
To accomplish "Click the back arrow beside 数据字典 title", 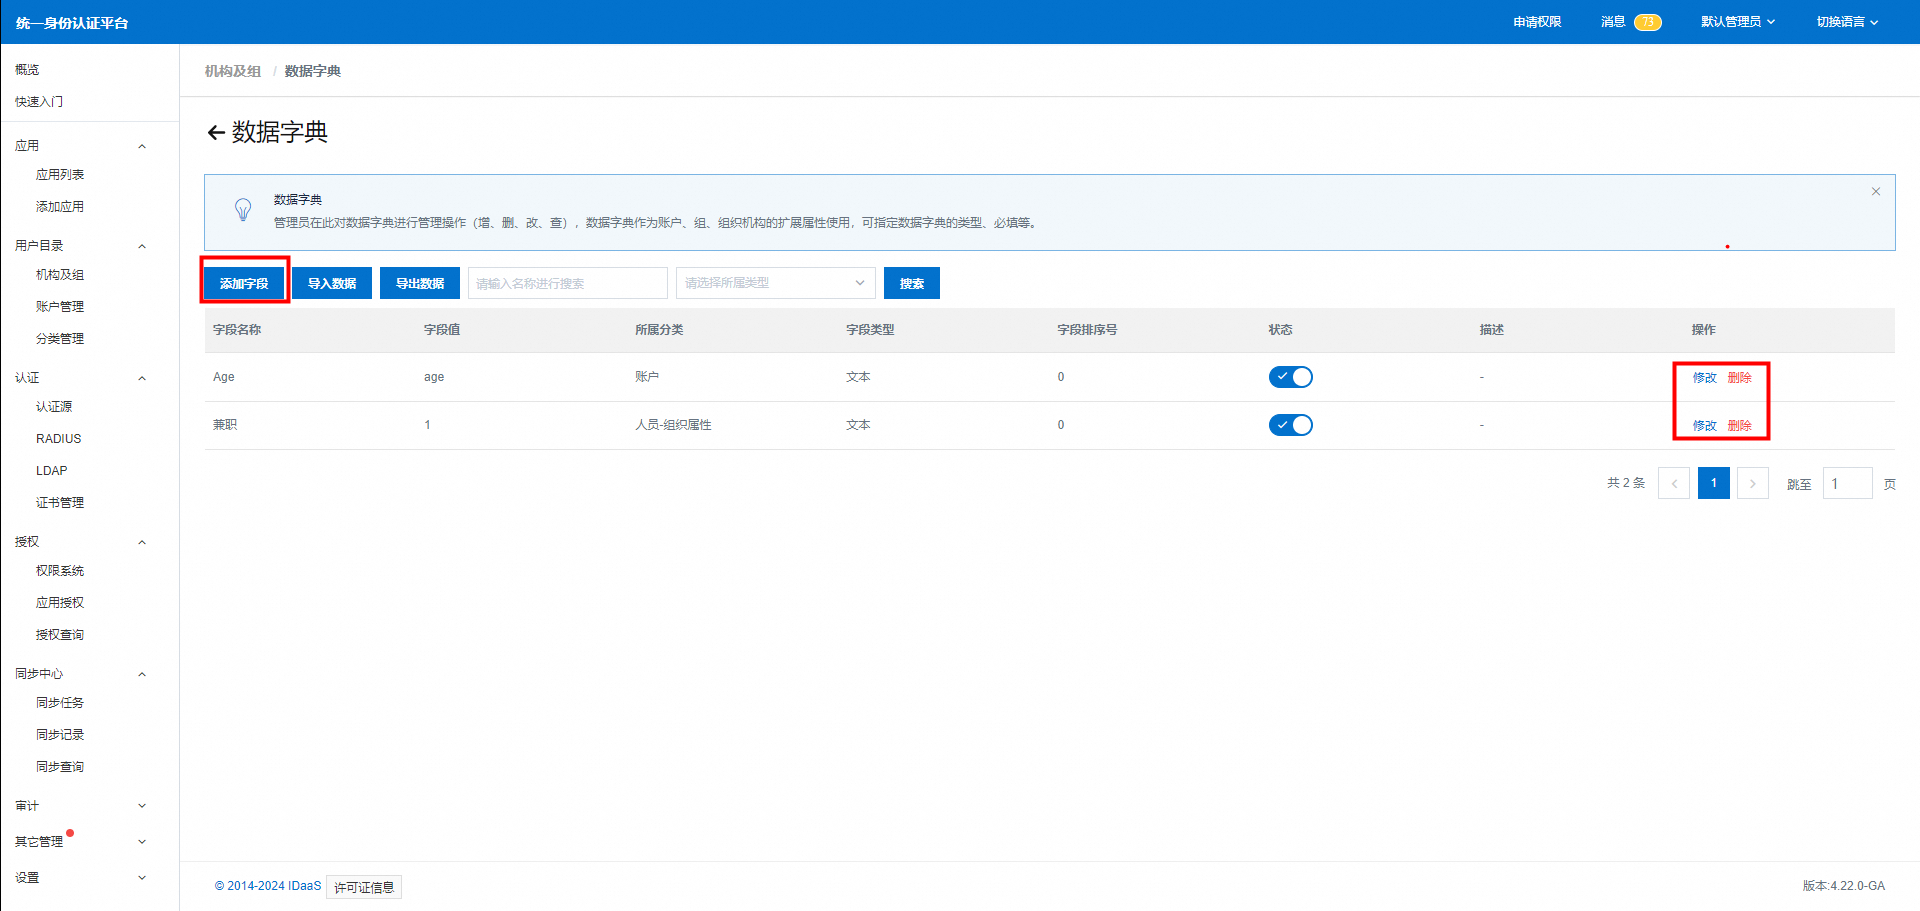I will pos(215,133).
